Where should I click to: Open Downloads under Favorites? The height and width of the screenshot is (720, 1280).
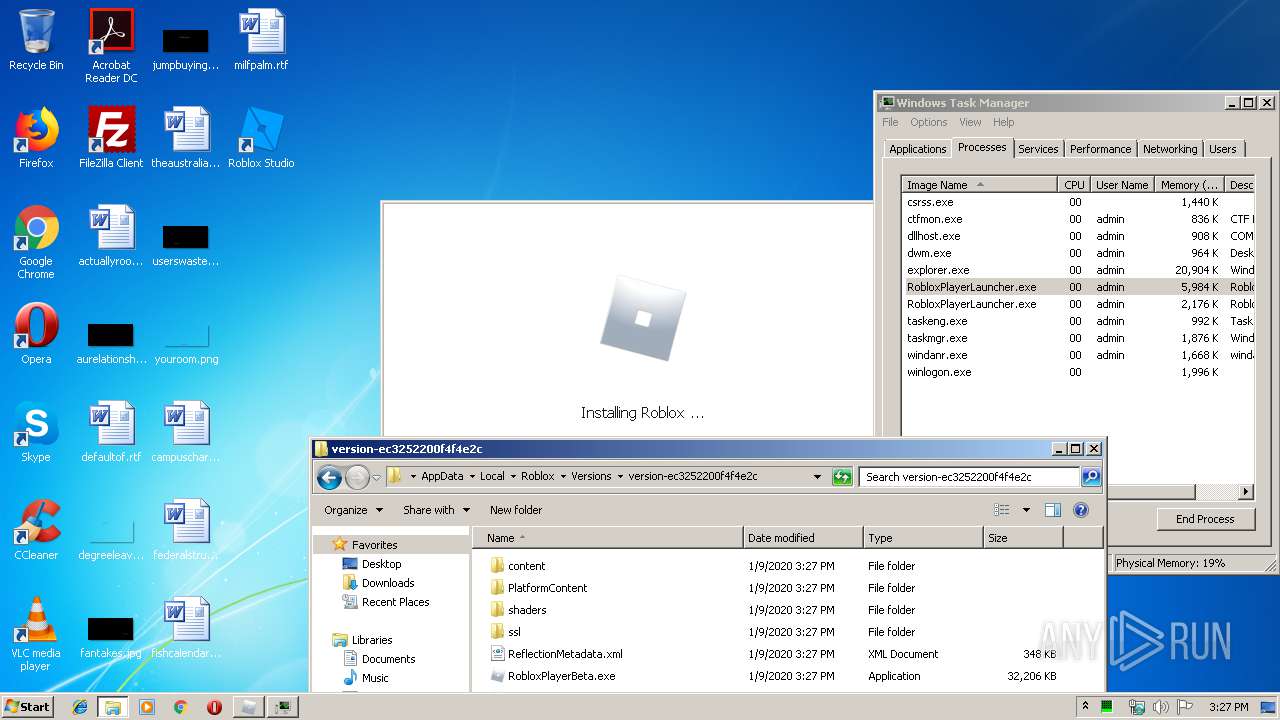(388, 583)
